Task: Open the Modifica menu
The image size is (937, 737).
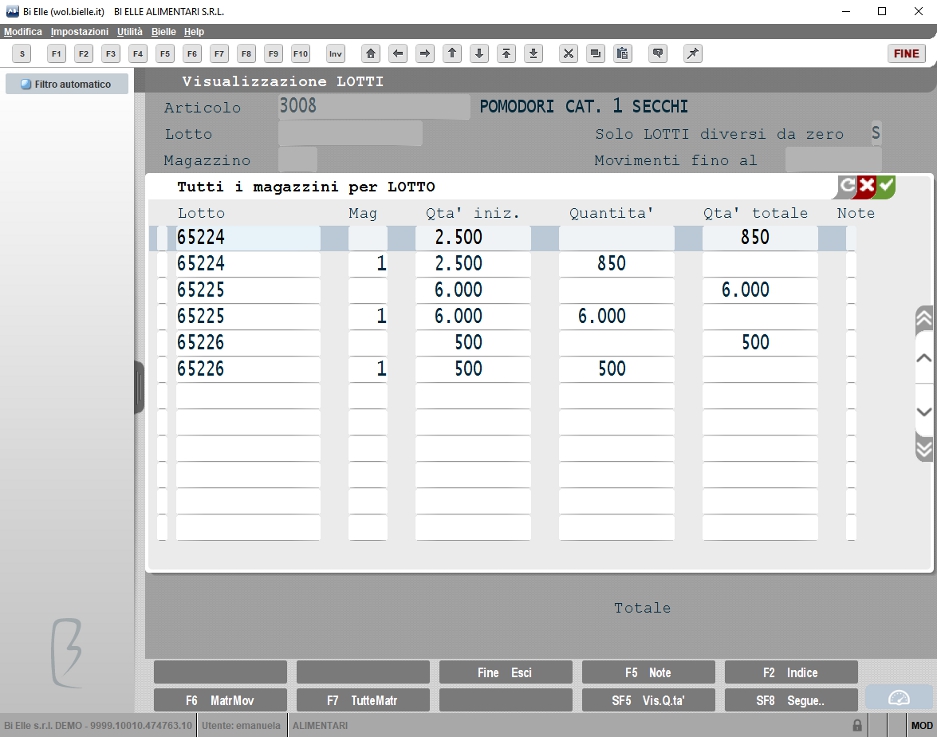Action: [x=23, y=32]
